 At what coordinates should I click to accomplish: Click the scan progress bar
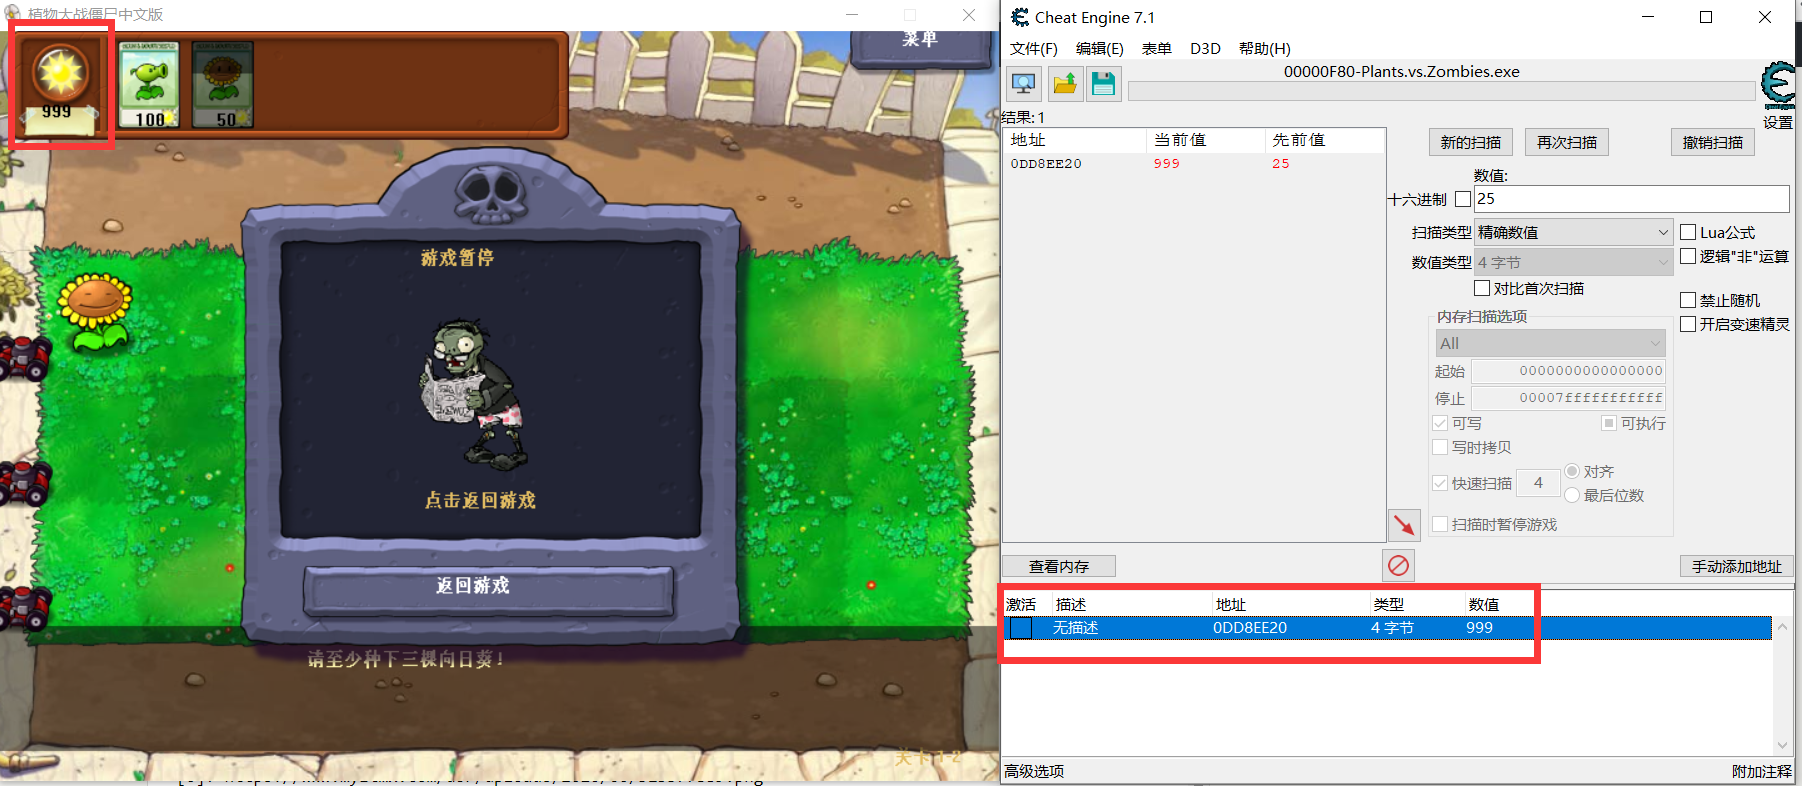pos(1441,91)
